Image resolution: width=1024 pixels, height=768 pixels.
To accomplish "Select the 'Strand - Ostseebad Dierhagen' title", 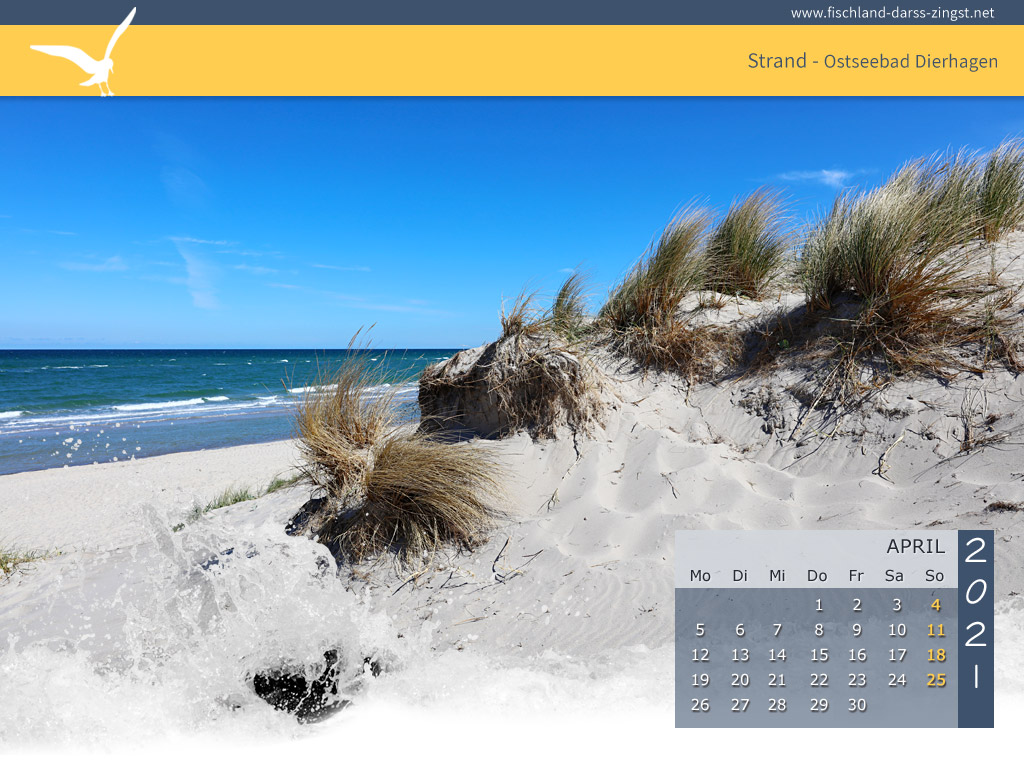I will coord(872,61).
